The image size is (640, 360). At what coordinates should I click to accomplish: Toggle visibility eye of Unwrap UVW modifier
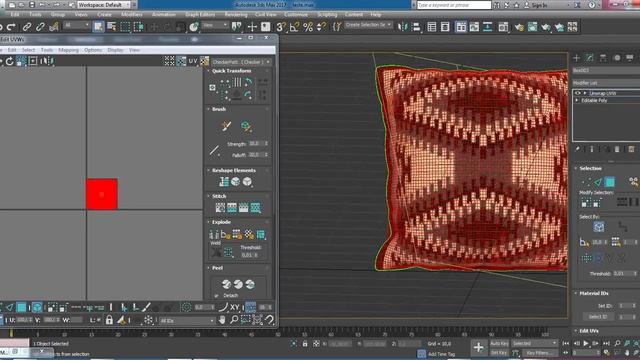pos(578,93)
